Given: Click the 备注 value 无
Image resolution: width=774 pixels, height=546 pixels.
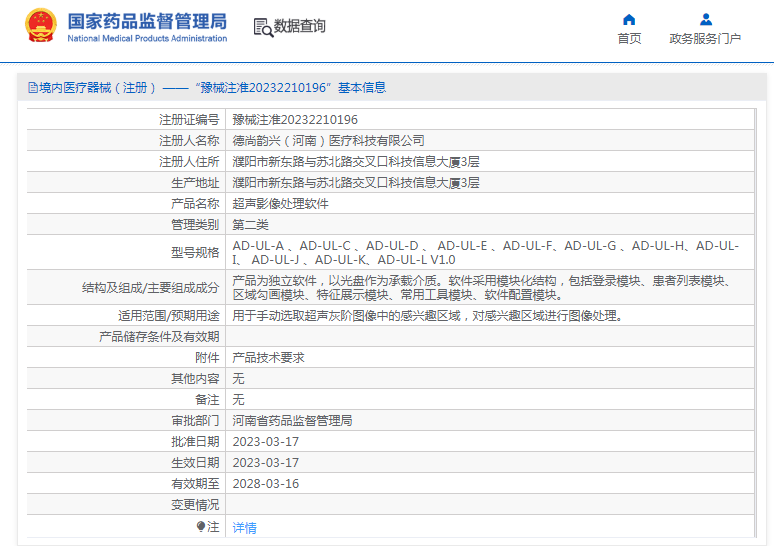Looking at the screenshot, I should (238, 400).
